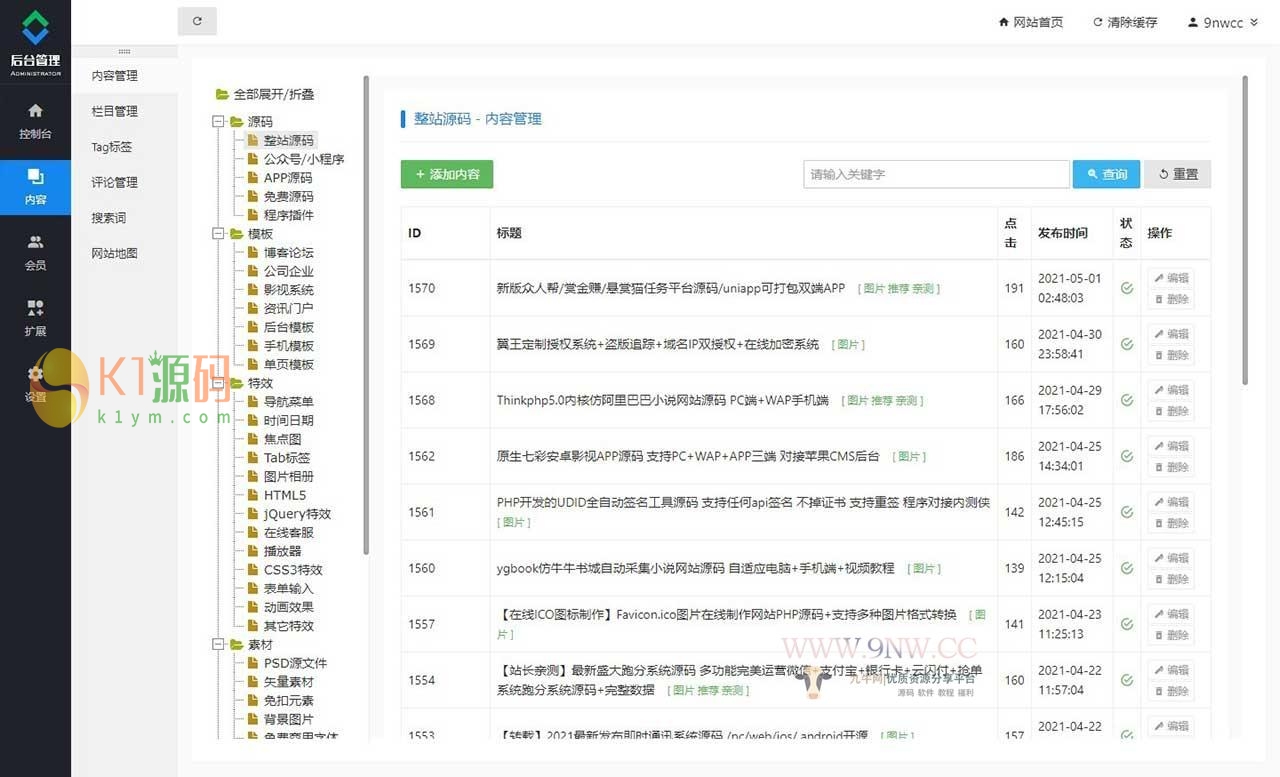Click 清除缓存 clear cache icon
Screen dimensions: 1280x777
pyautogui.click(x=1098, y=22)
